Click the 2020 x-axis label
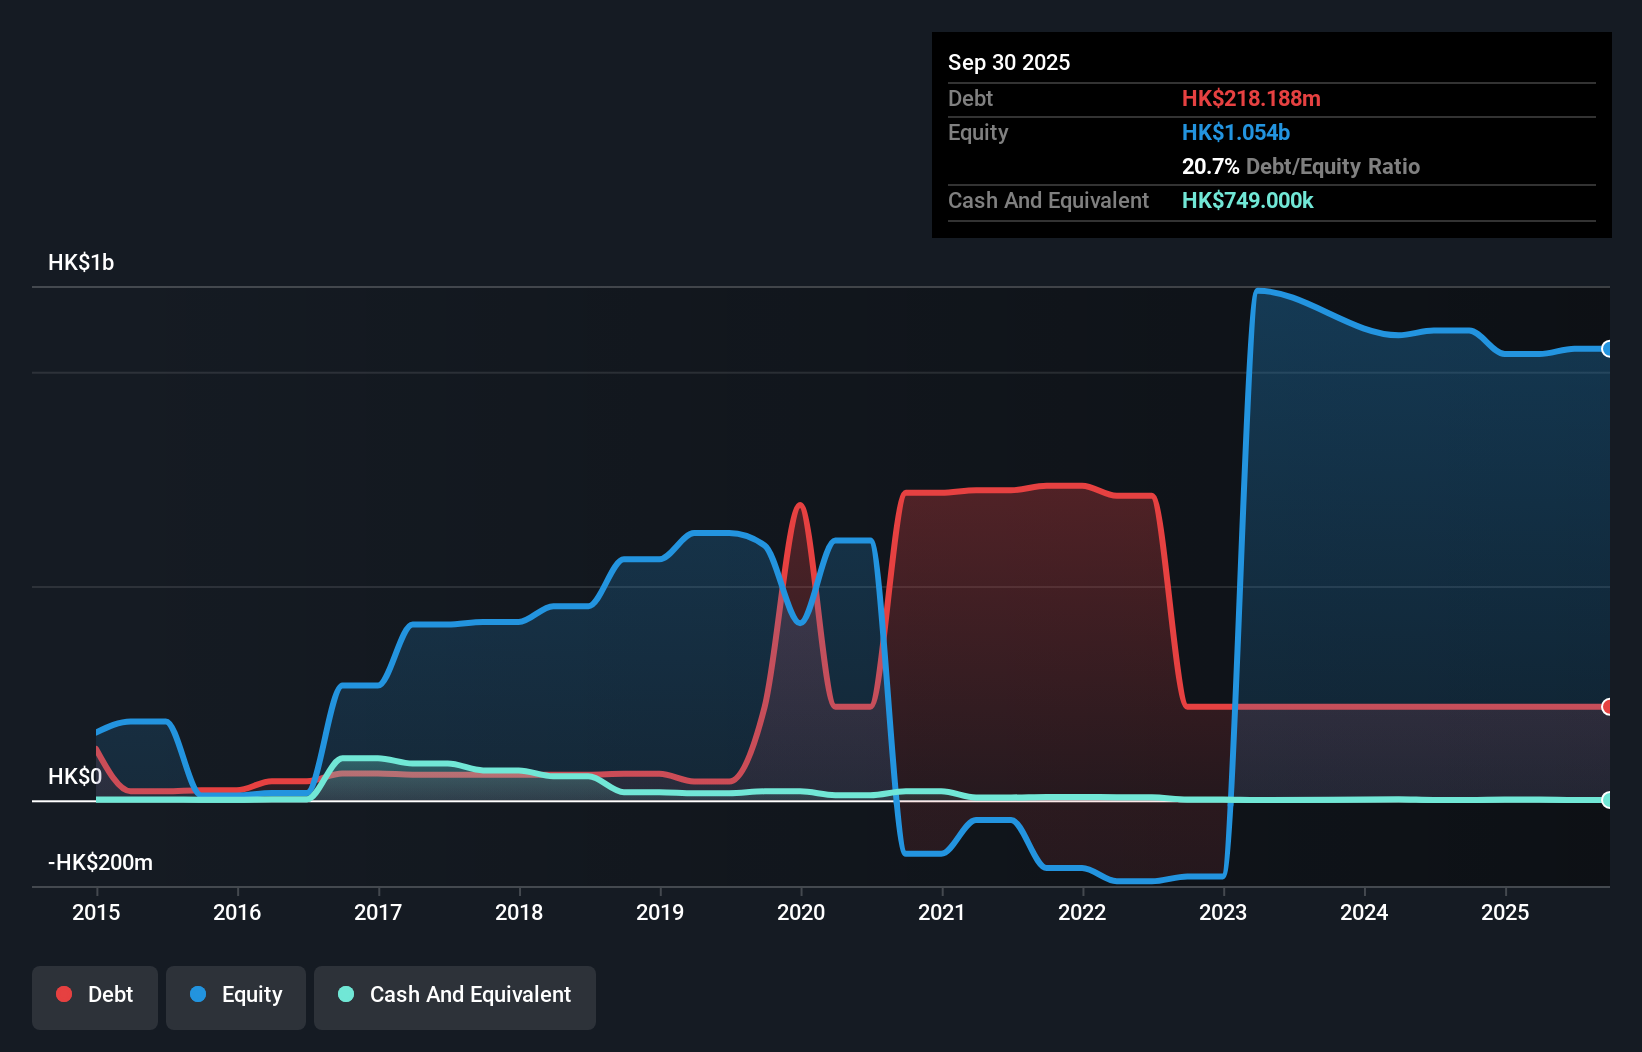The width and height of the screenshot is (1642, 1052). pyautogui.click(x=801, y=912)
